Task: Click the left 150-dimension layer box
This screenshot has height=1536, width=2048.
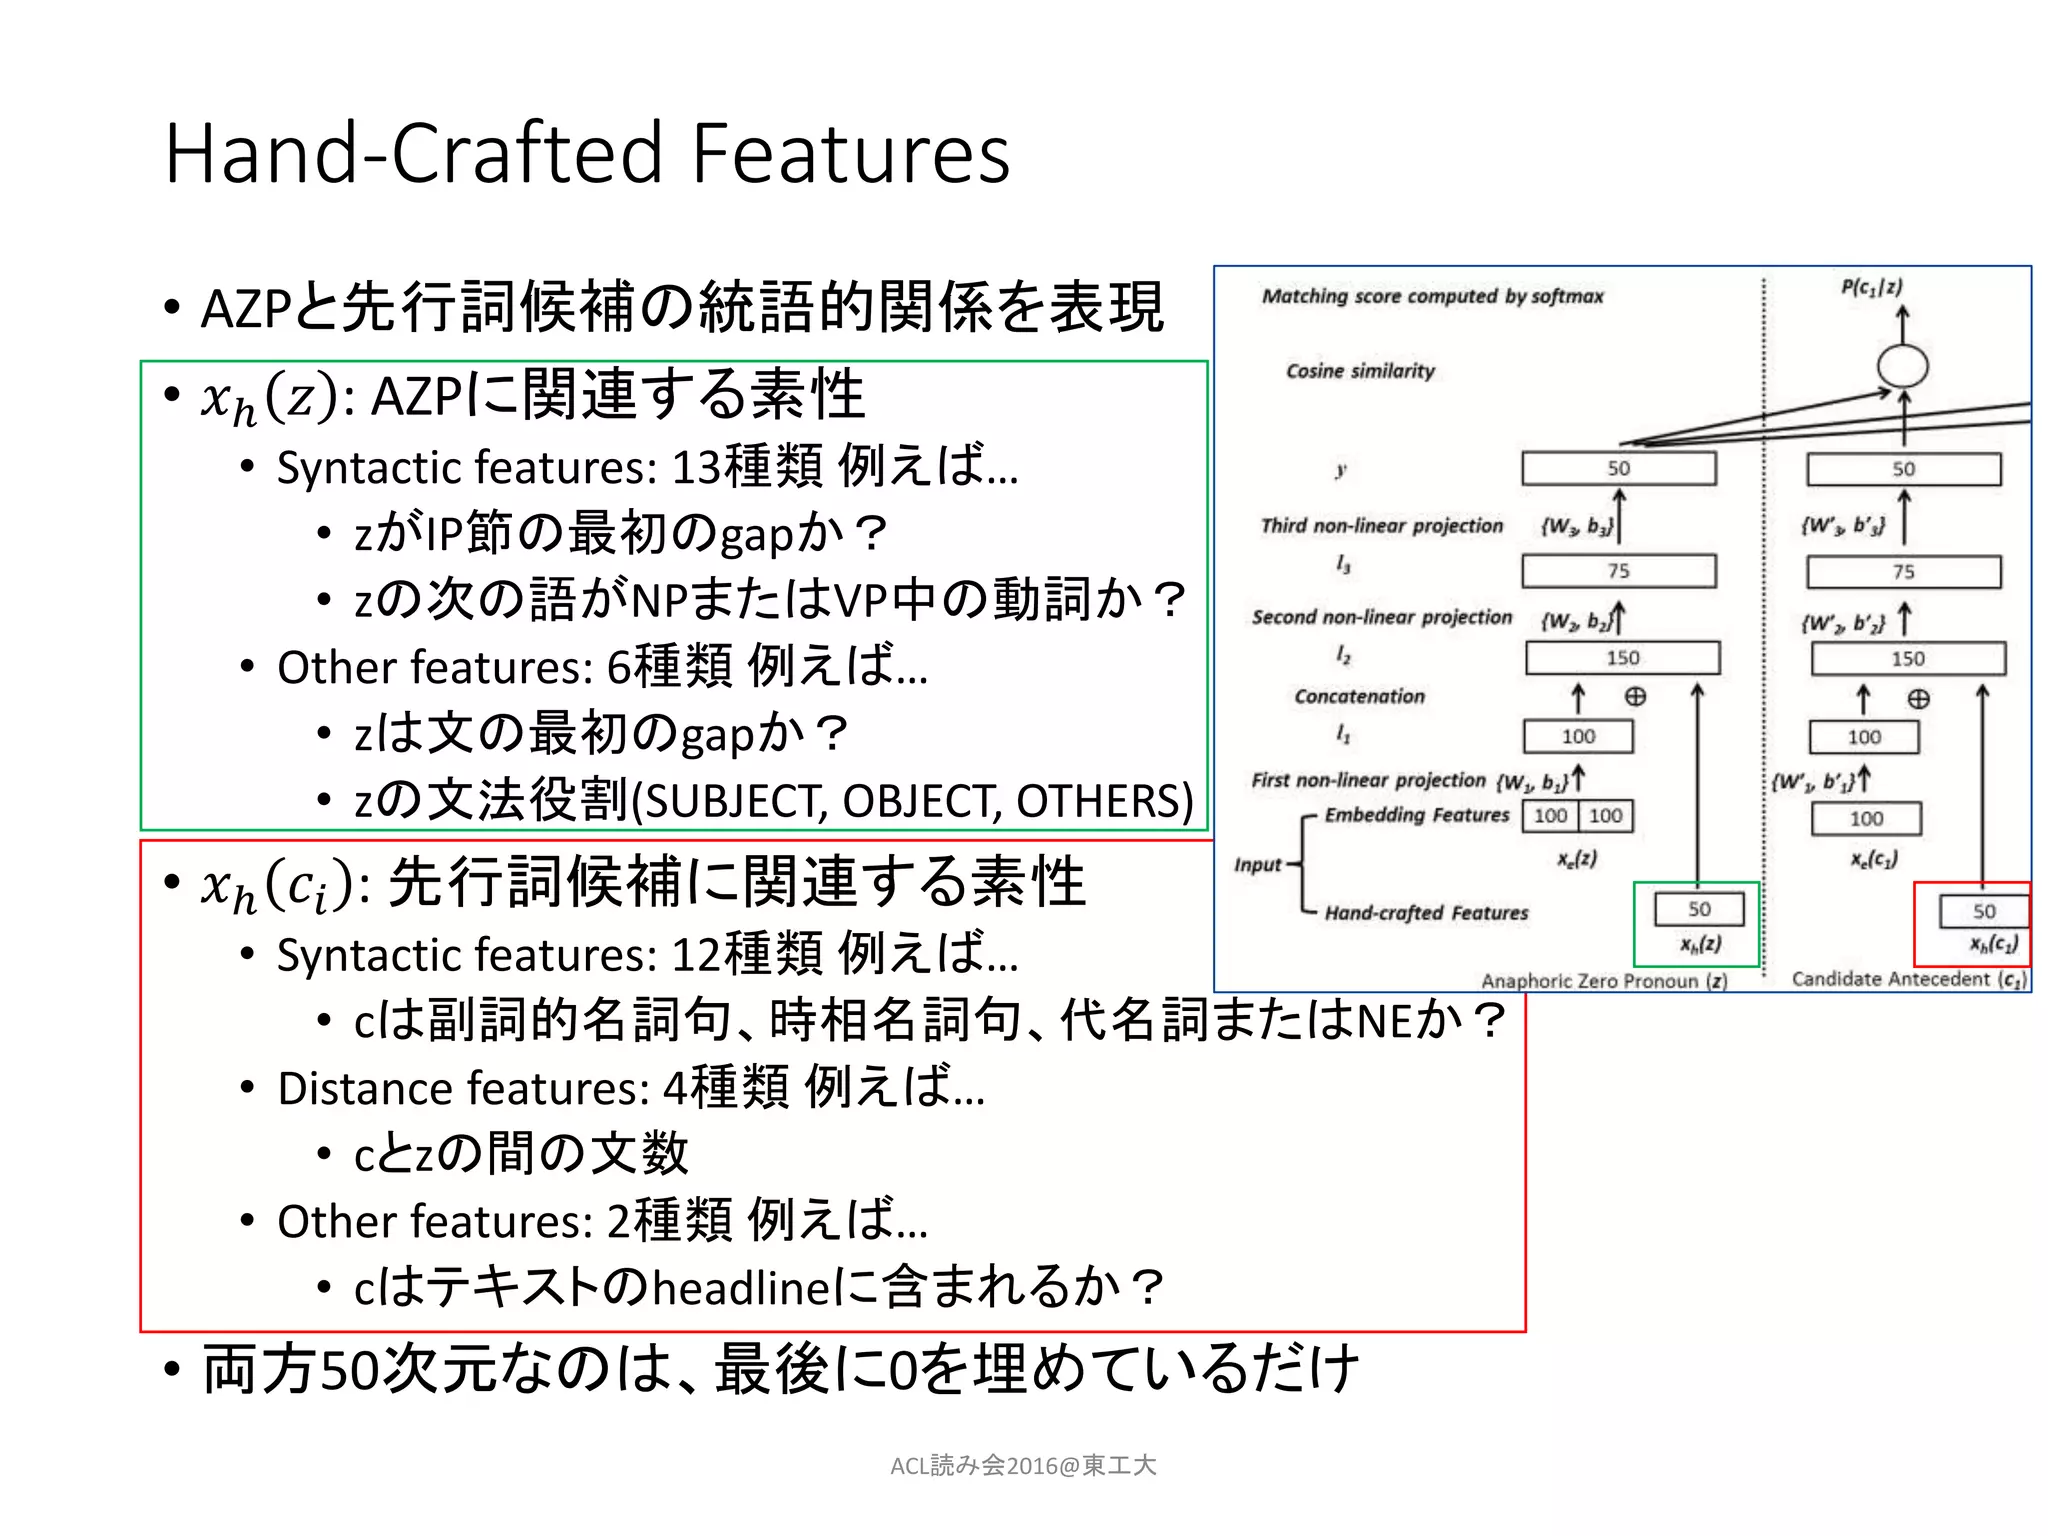Action: [x=1622, y=658]
